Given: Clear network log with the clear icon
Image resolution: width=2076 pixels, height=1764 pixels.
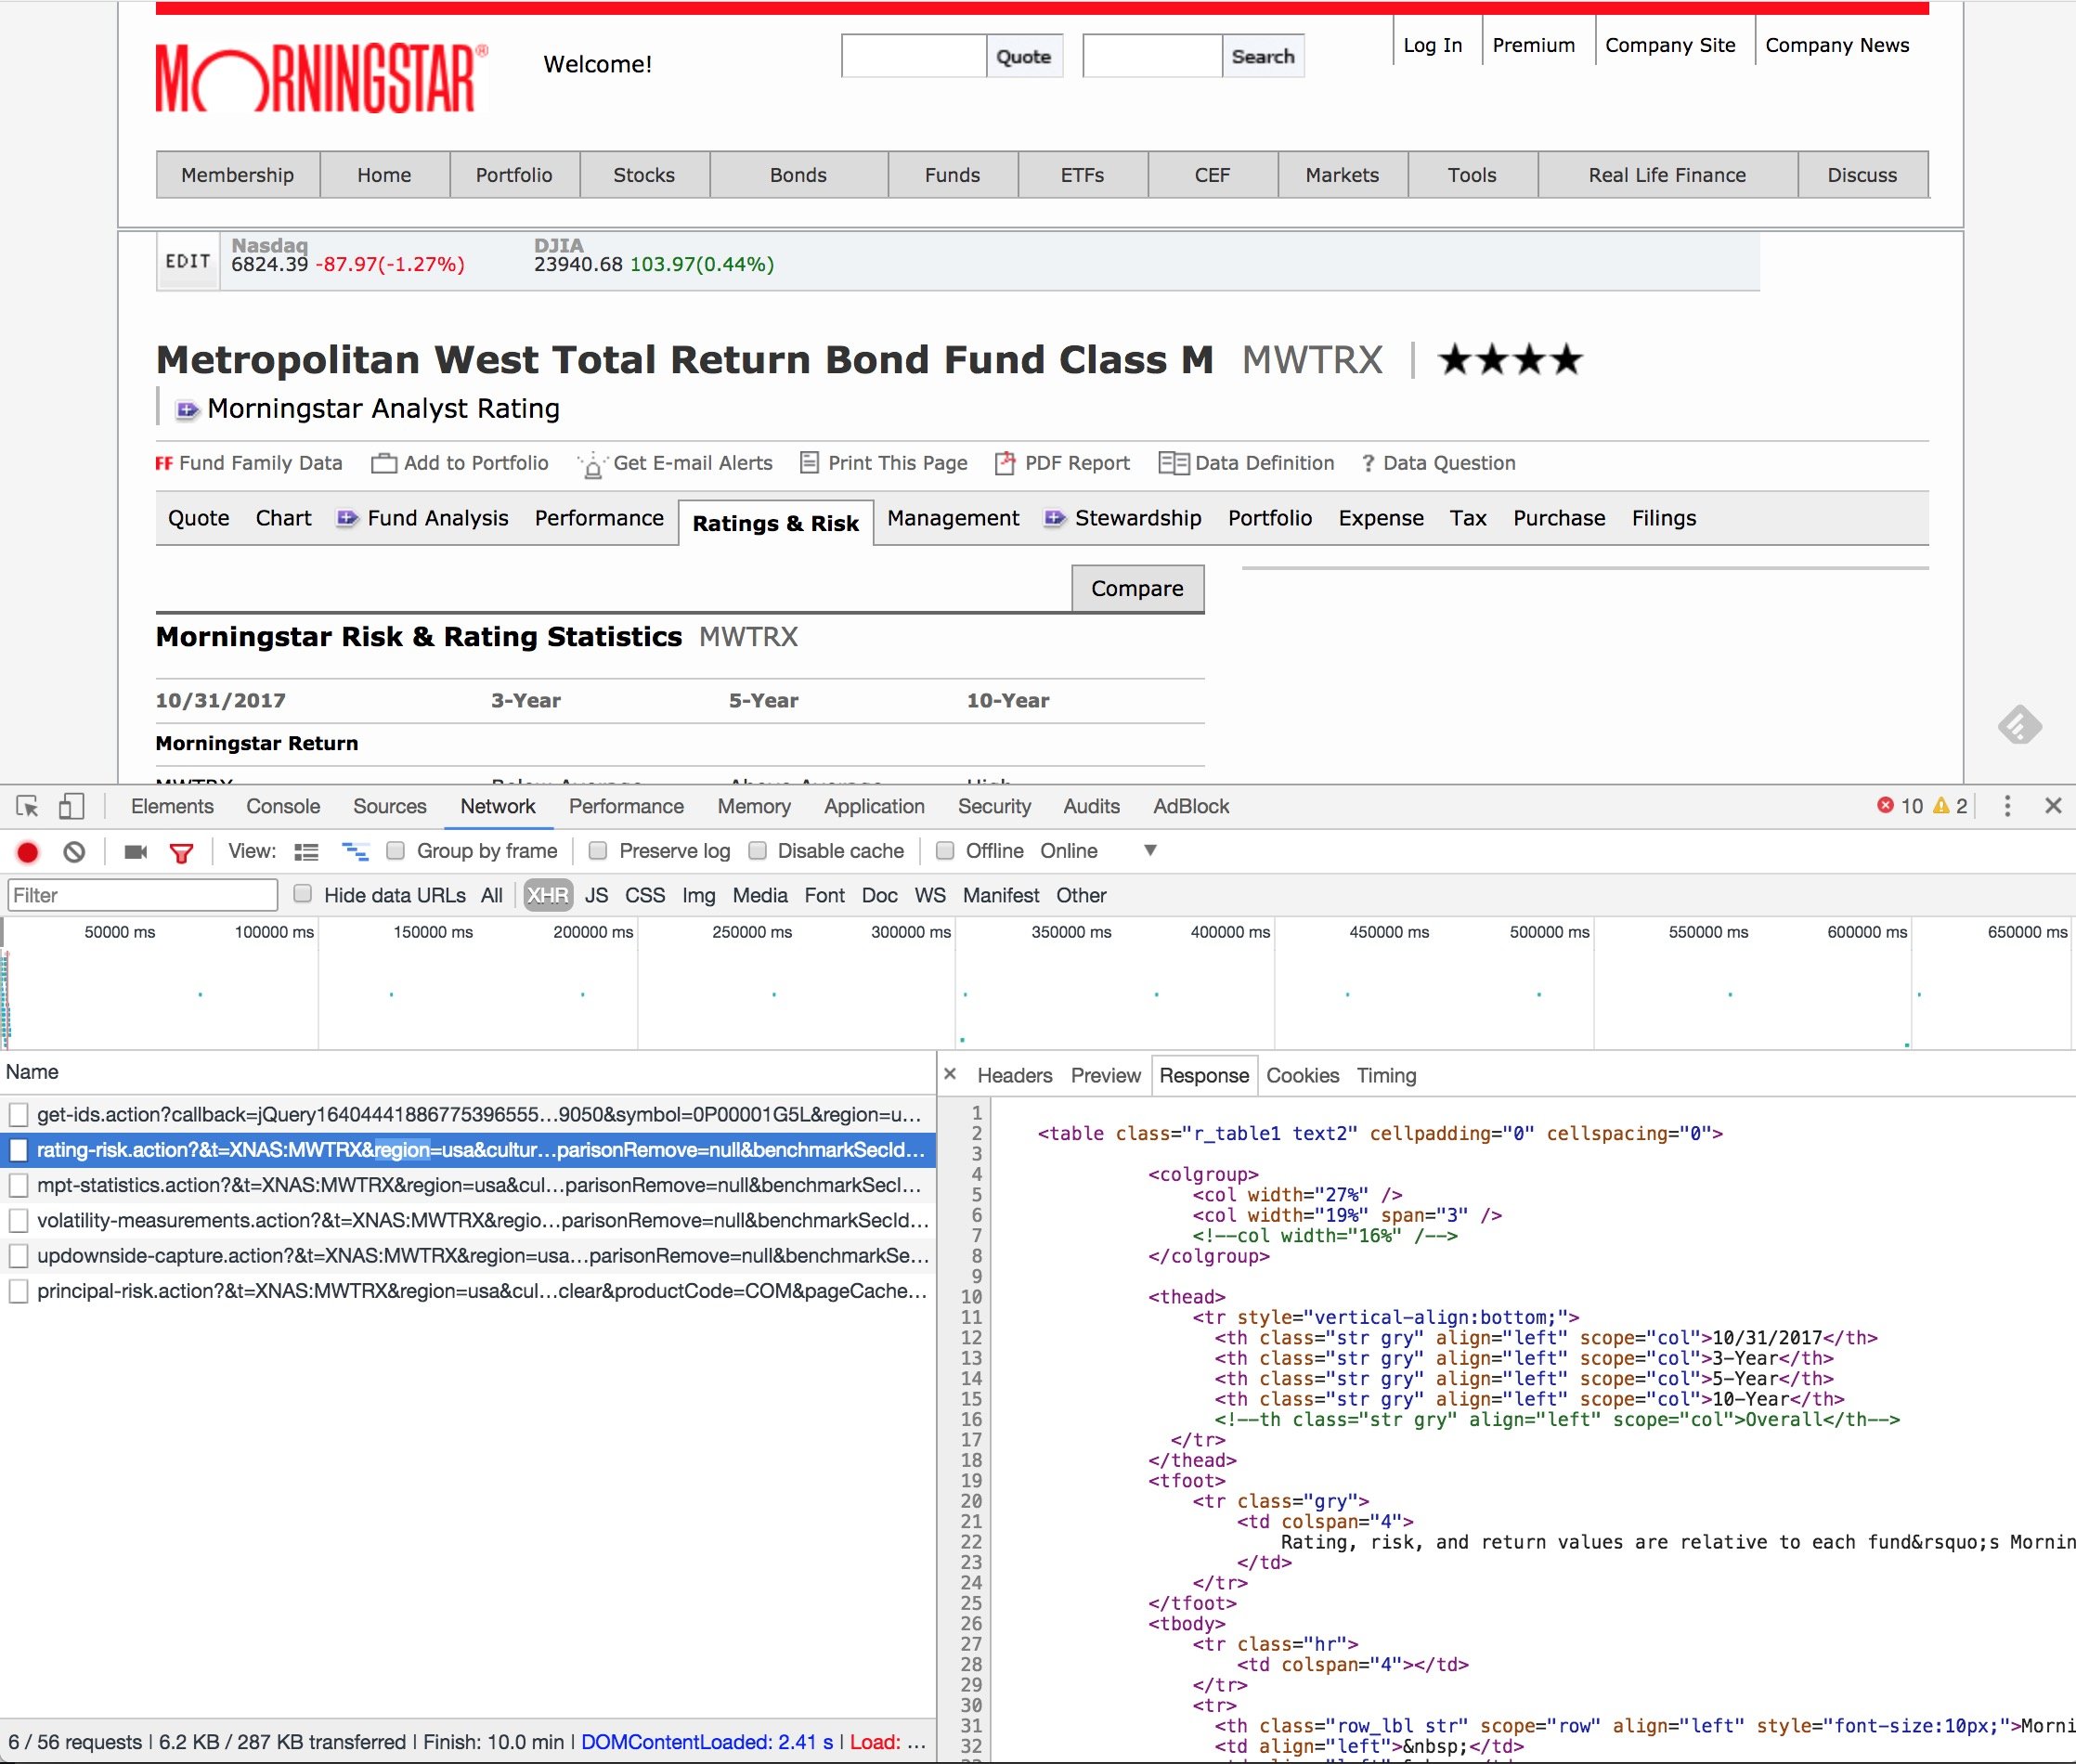Looking at the screenshot, I should click(74, 852).
